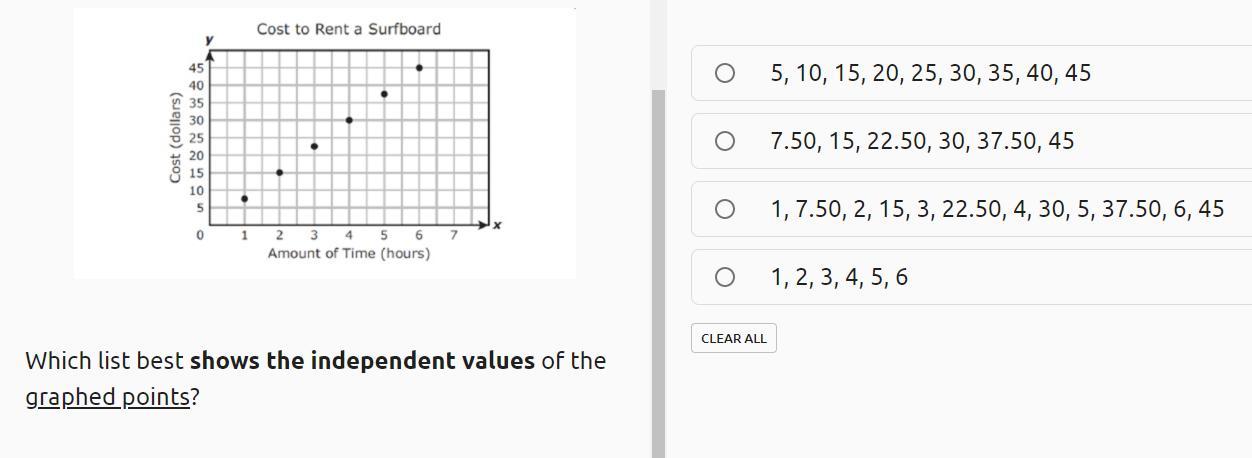Select radio button for 7.50, 15, 22.50 list

point(725,141)
